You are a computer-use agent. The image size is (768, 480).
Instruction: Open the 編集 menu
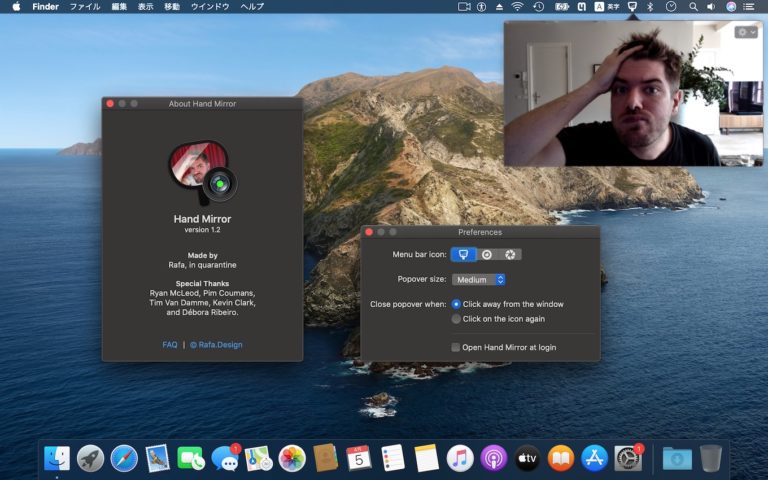(x=119, y=6)
